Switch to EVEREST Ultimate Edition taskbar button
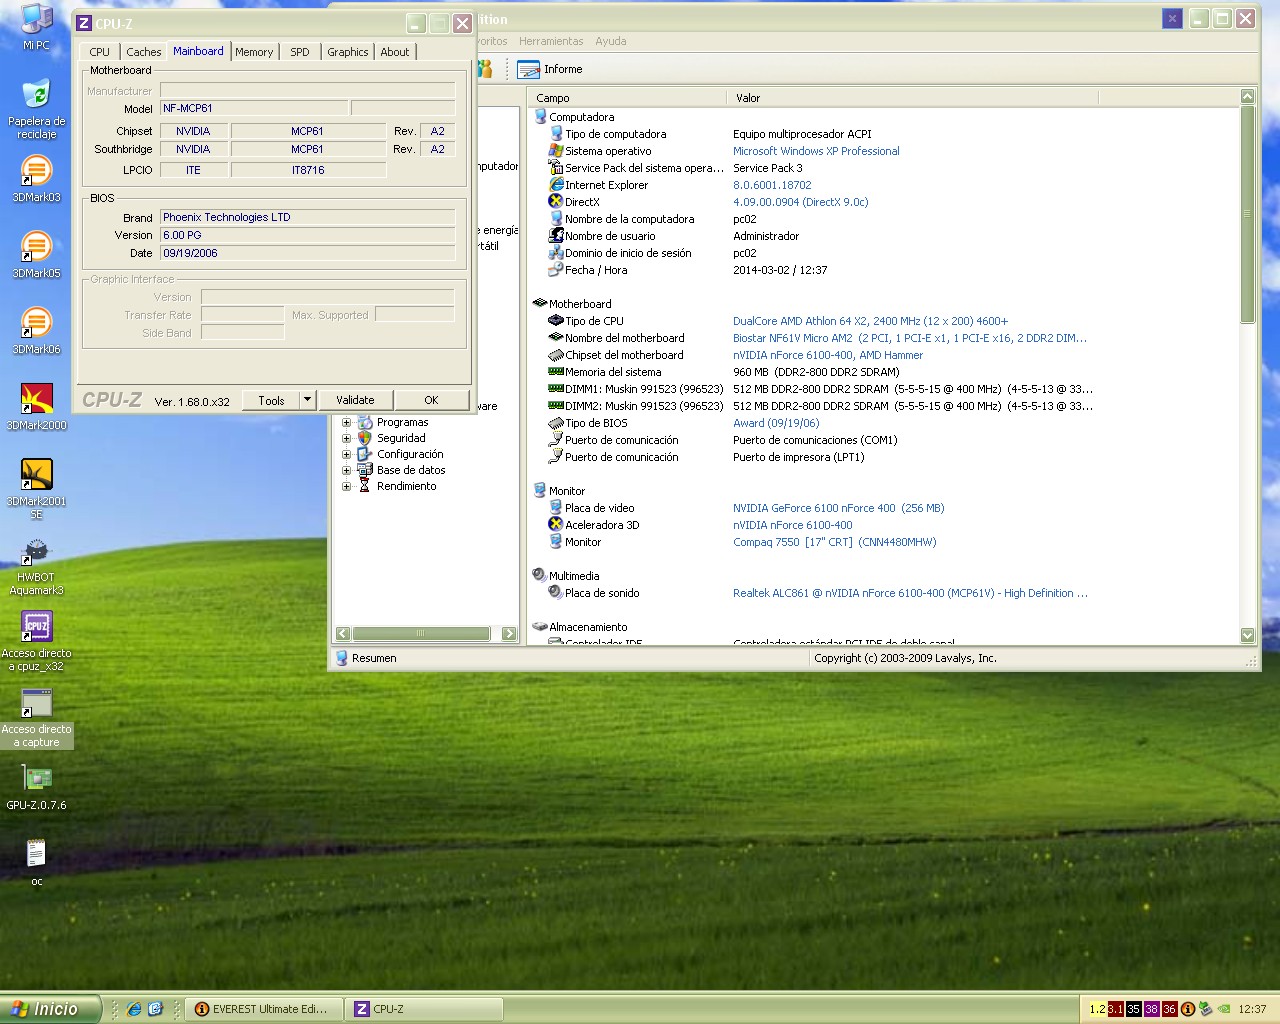Screen dimensions: 1280x1024 pos(264,1009)
